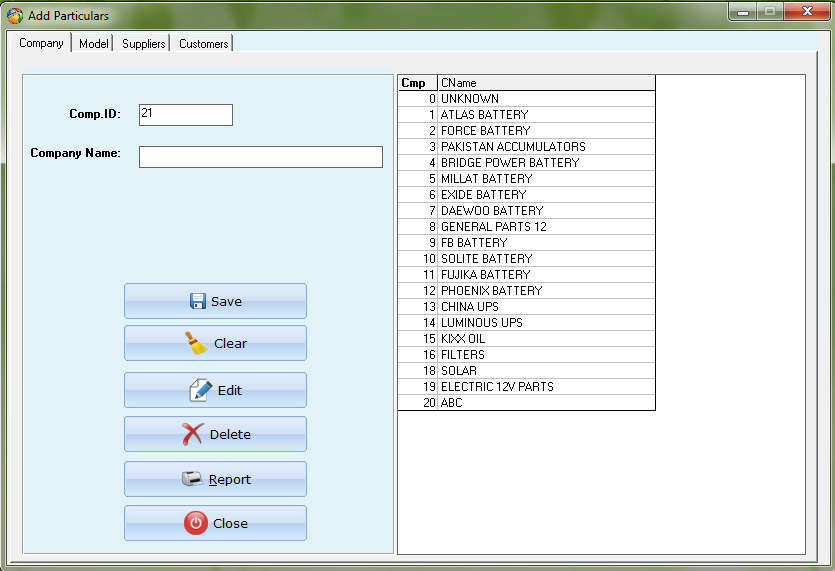
Task: Close the Add Particulars window via title bar
Action: coord(807,11)
